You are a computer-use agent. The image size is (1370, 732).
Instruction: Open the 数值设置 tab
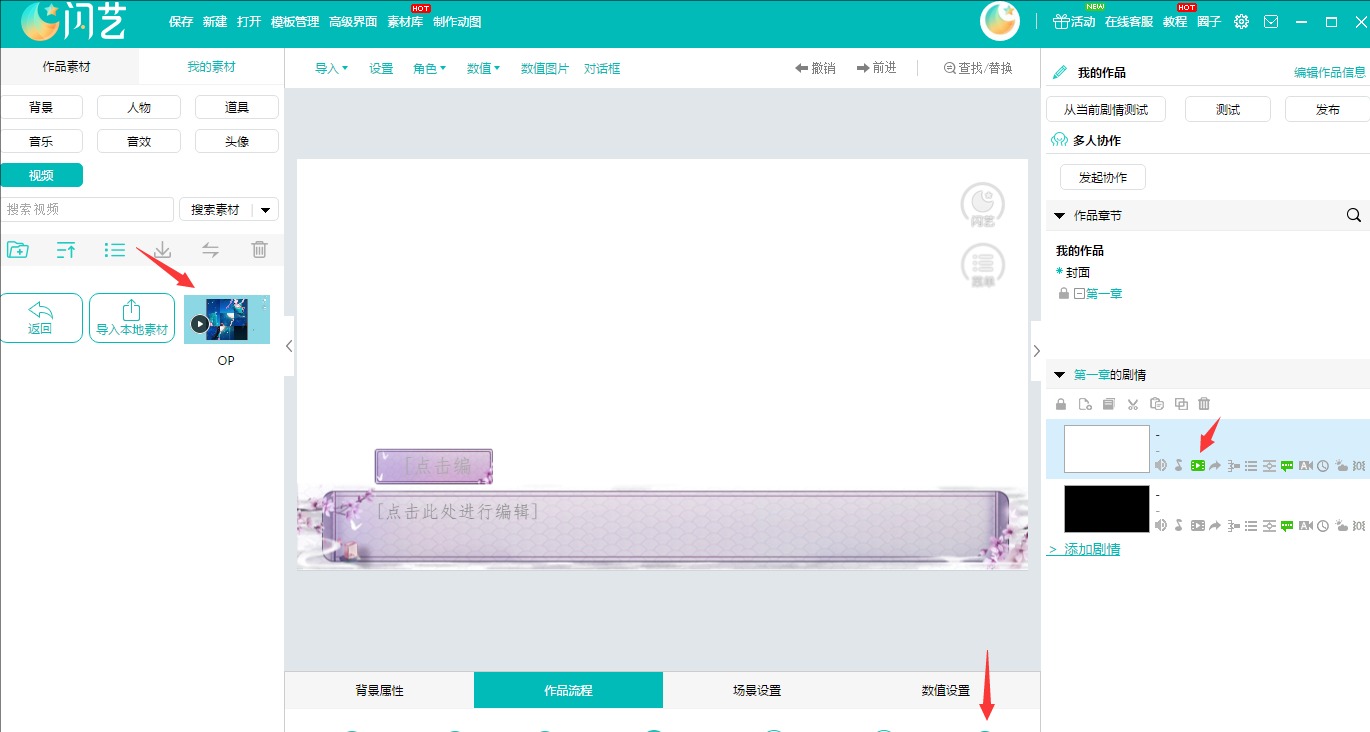click(x=946, y=690)
